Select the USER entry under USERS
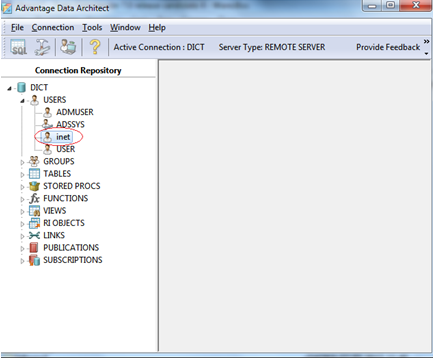 66,149
